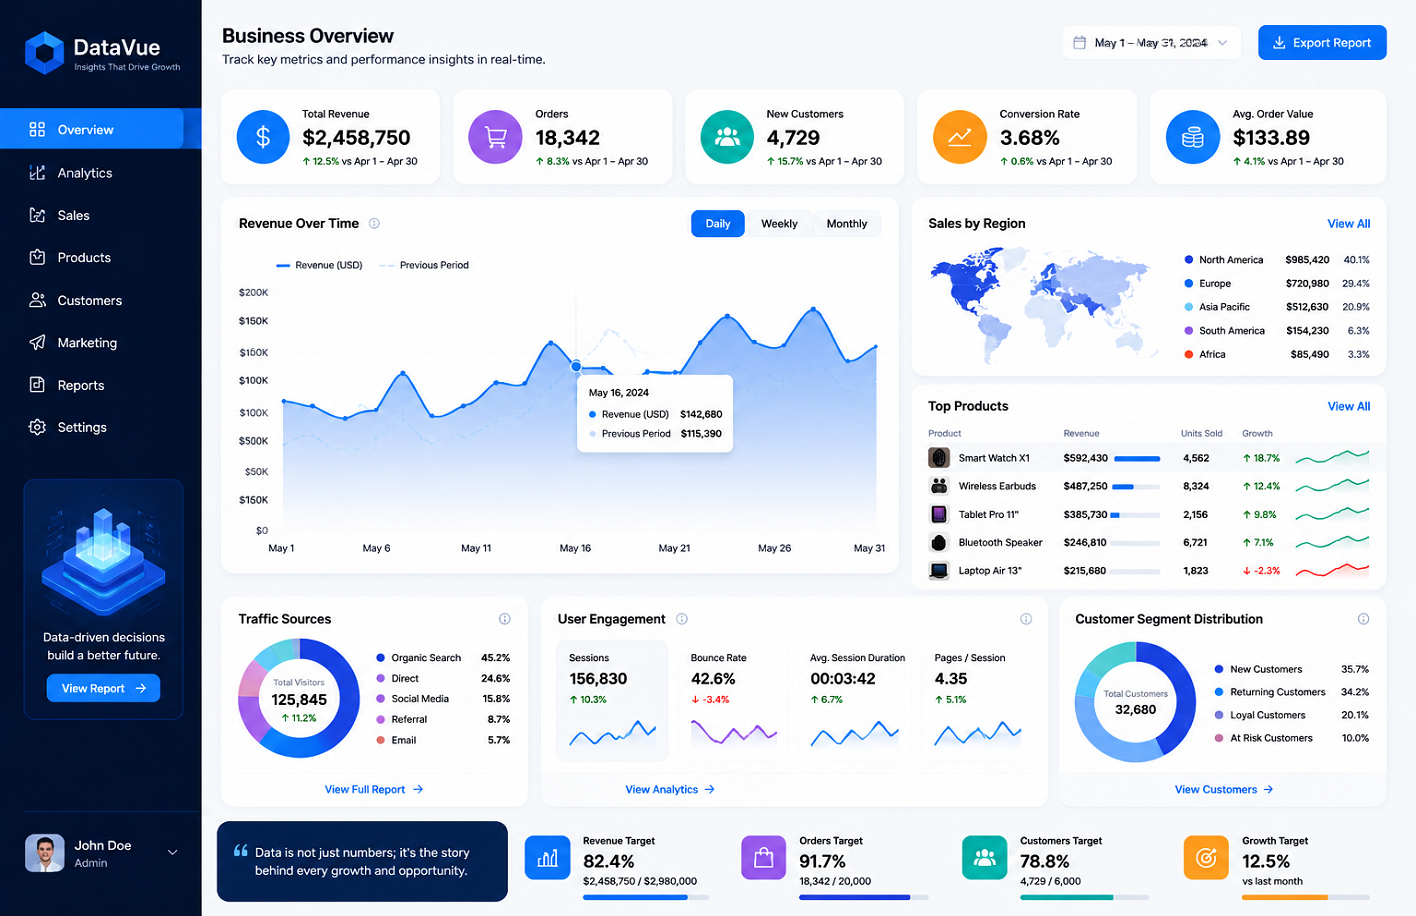Image resolution: width=1416 pixels, height=916 pixels.
Task: Click the Growth Target progress bar
Action: [1306, 897]
